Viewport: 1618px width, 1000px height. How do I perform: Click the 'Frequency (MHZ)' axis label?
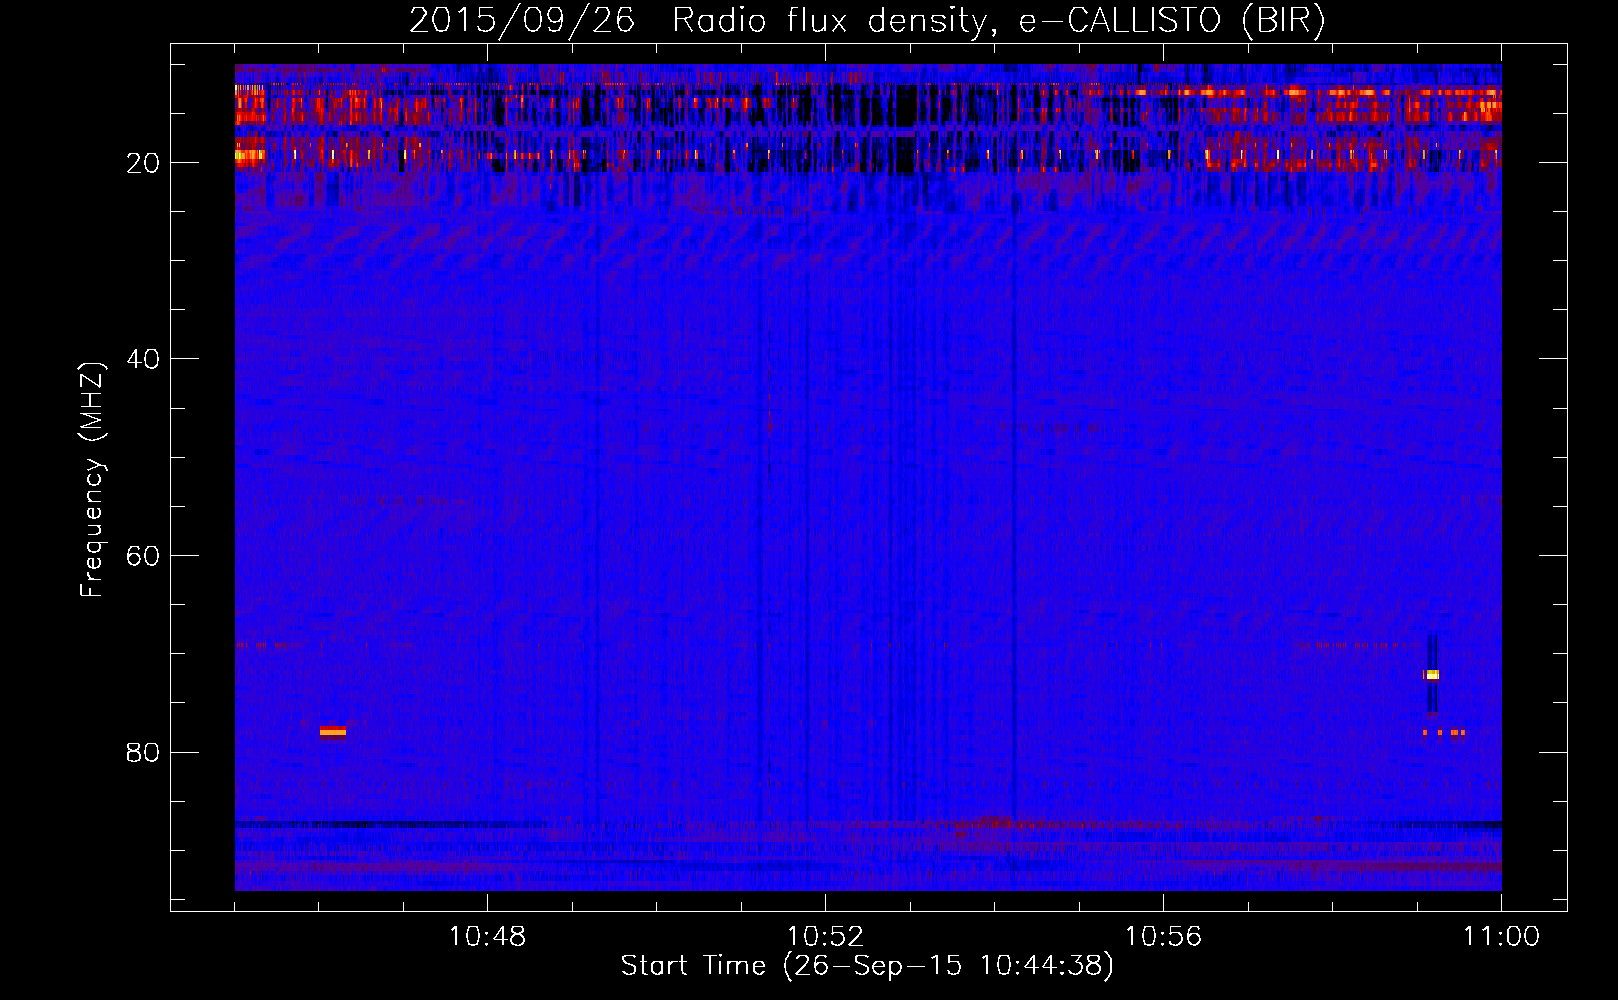tap(92, 481)
